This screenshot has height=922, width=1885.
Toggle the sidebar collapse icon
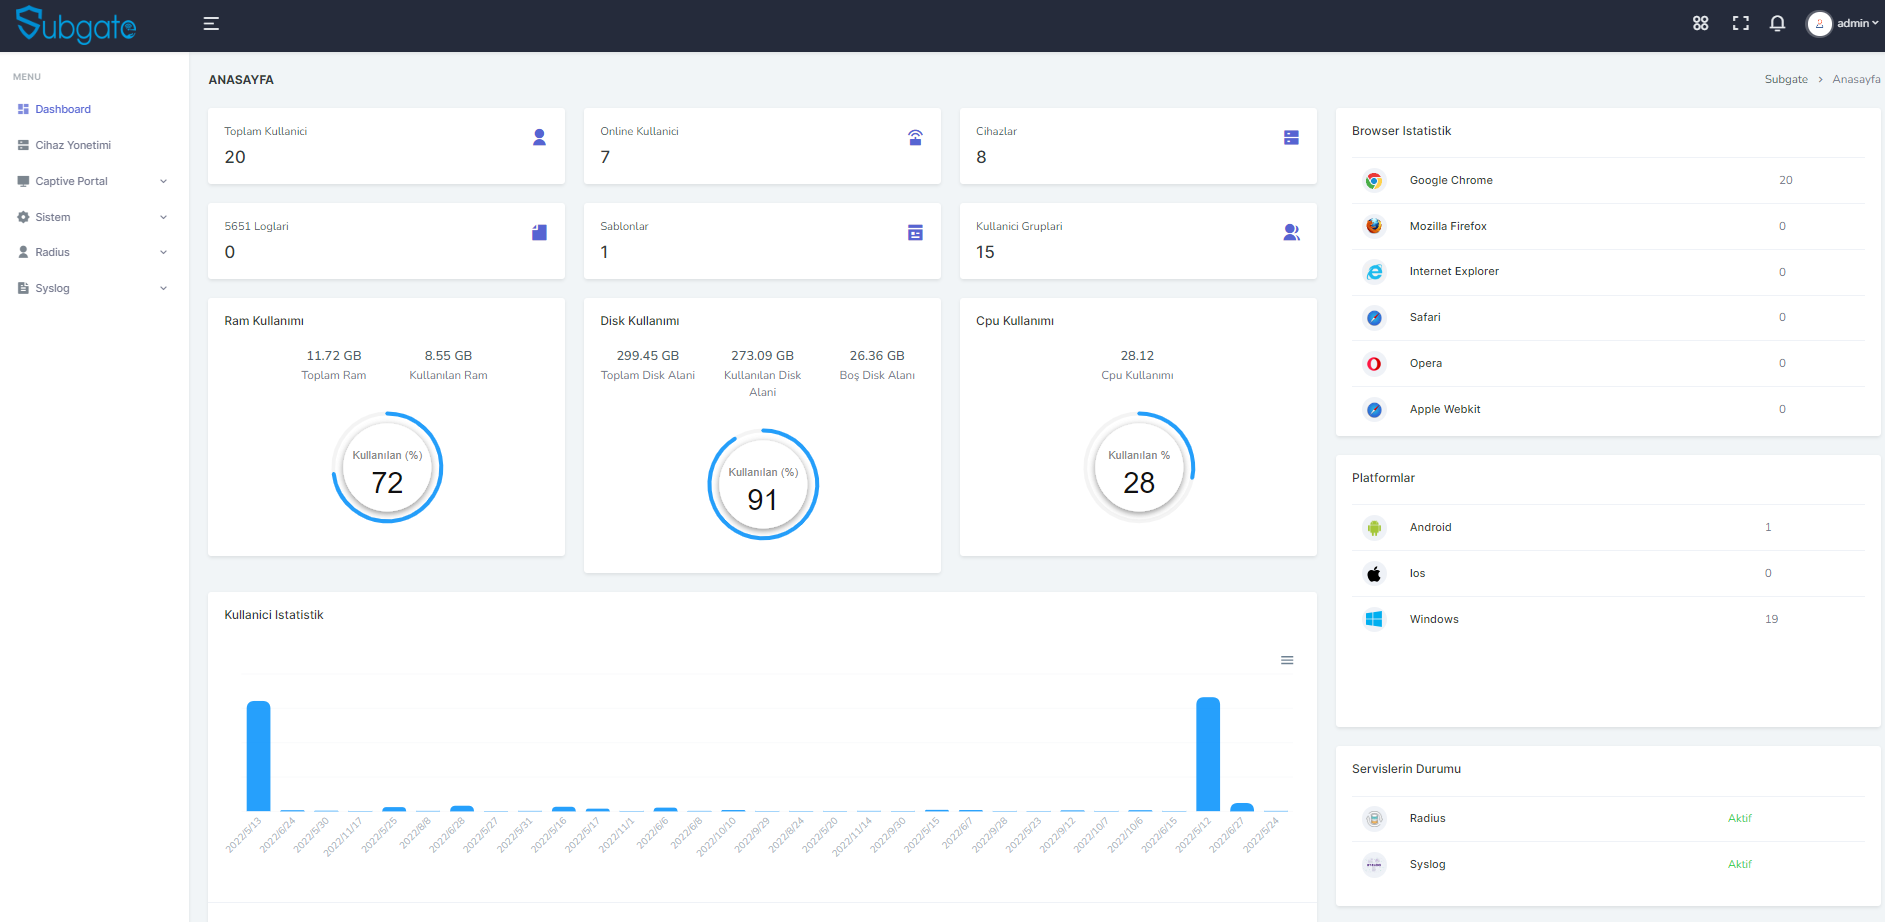(210, 23)
